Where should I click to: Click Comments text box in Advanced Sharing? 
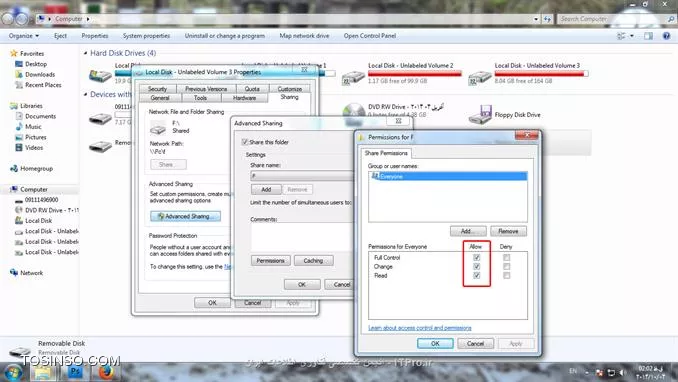click(x=302, y=237)
